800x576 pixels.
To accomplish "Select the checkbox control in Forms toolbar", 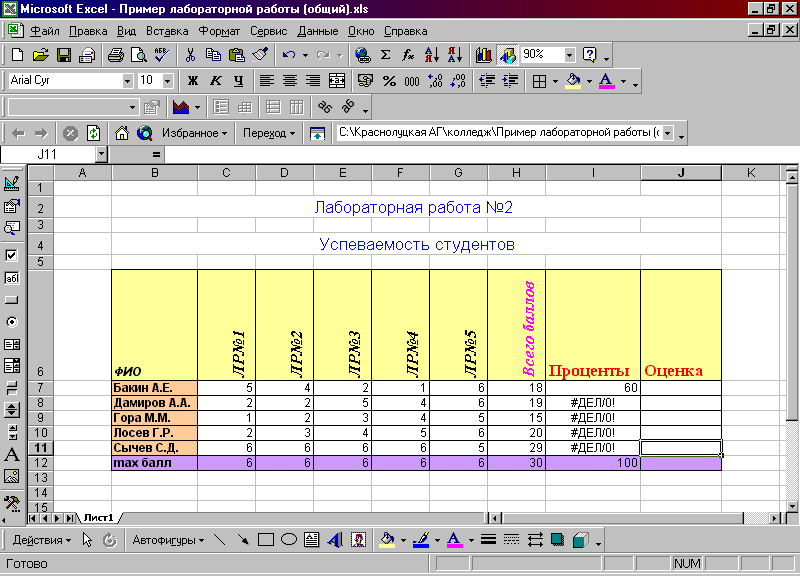I will (x=12, y=255).
